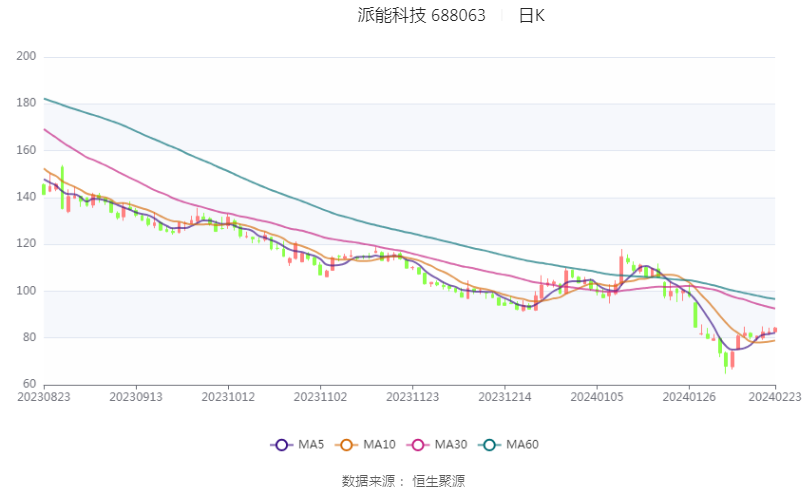Click y-axis value 140
The height and width of the screenshot is (491, 807).
point(26,197)
